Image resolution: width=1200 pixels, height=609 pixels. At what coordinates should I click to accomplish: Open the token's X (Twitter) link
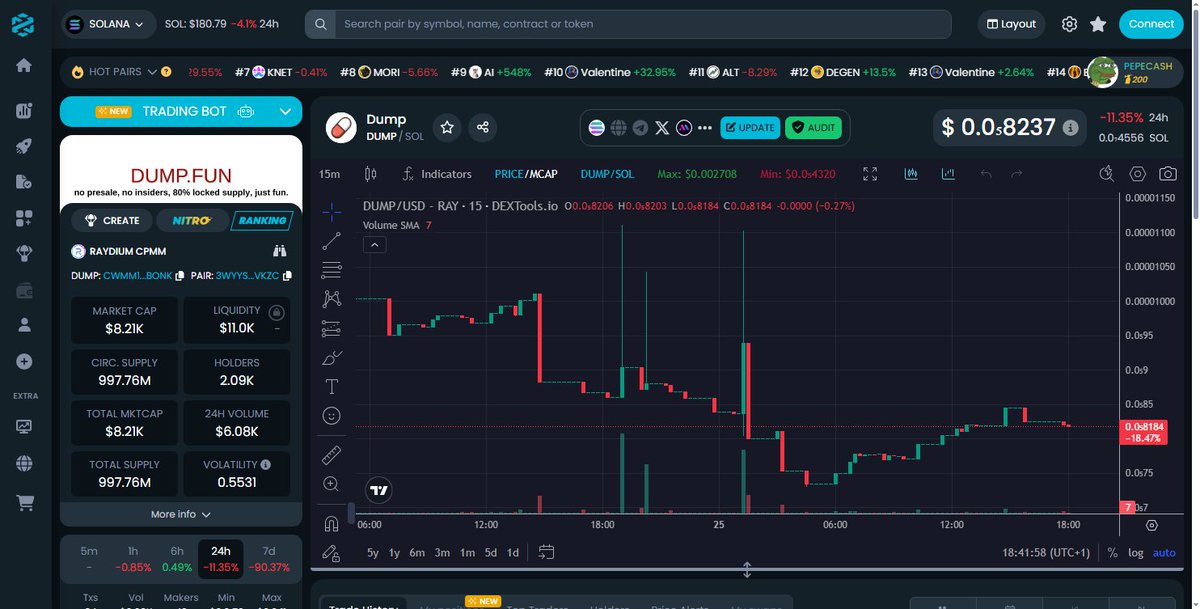pyautogui.click(x=662, y=127)
